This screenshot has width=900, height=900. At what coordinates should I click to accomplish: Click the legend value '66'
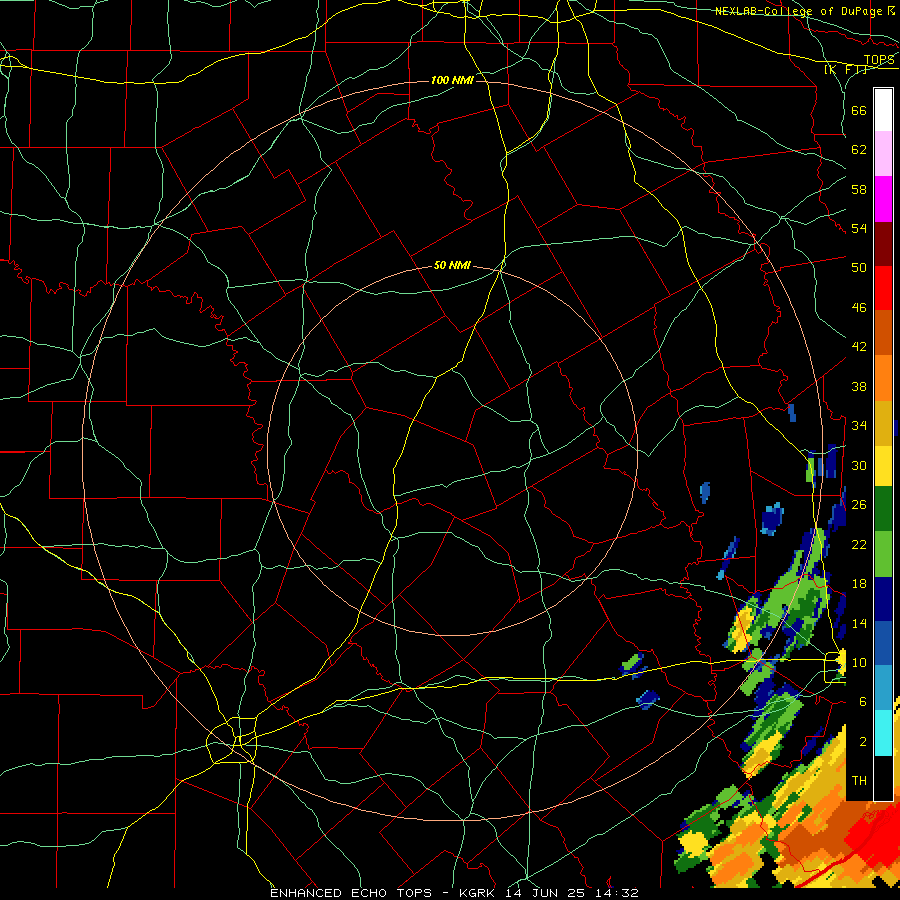click(x=859, y=111)
